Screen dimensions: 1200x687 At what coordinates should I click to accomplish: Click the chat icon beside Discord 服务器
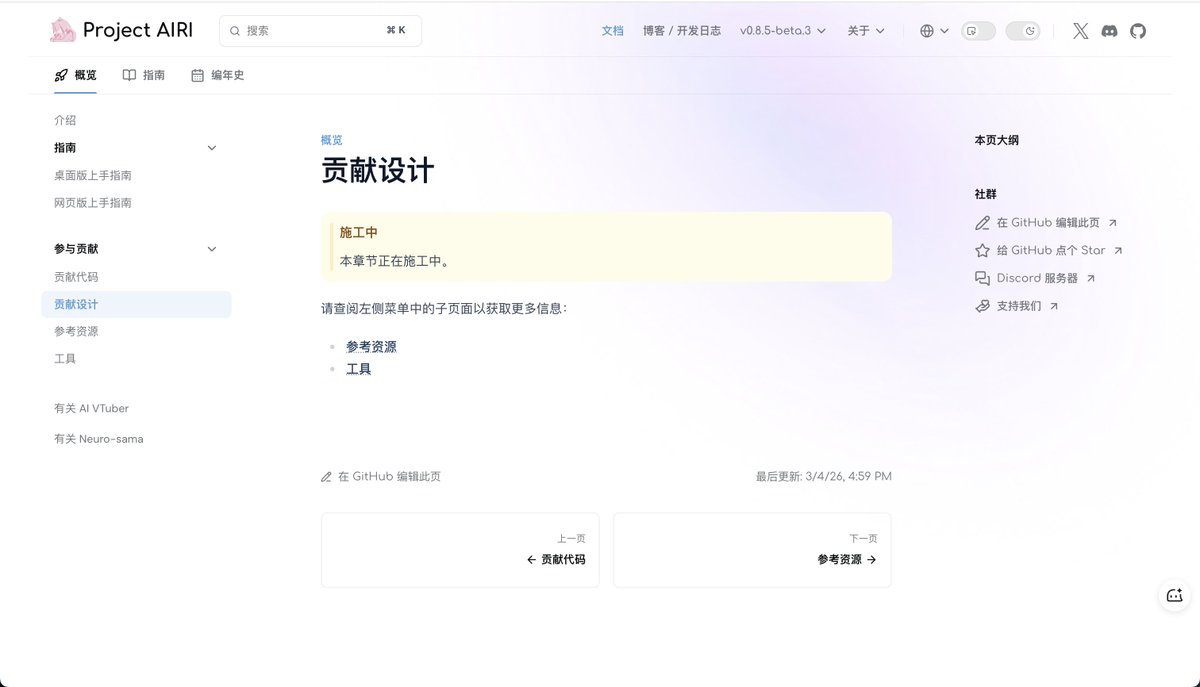click(x=982, y=278)
